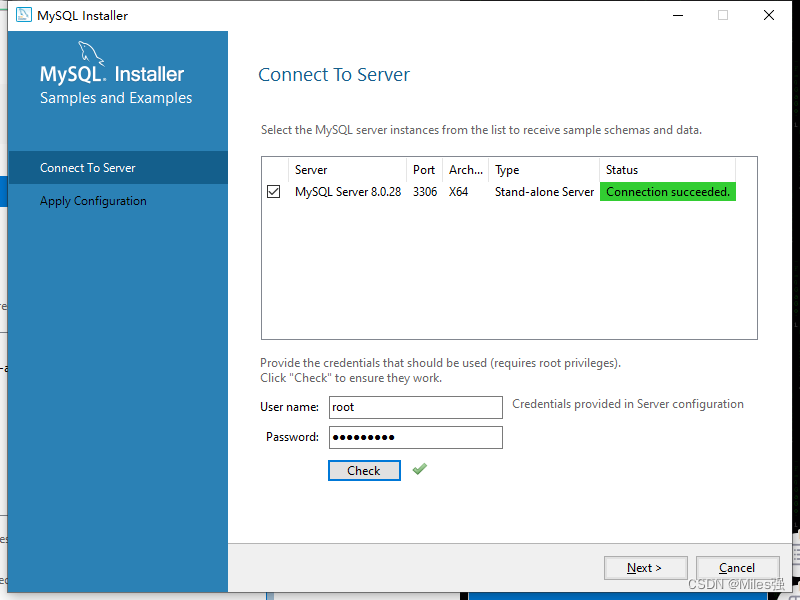Click the Stand-alone Server type cell
The height and width of the screenshot is (600, 800).
point(544,192)
